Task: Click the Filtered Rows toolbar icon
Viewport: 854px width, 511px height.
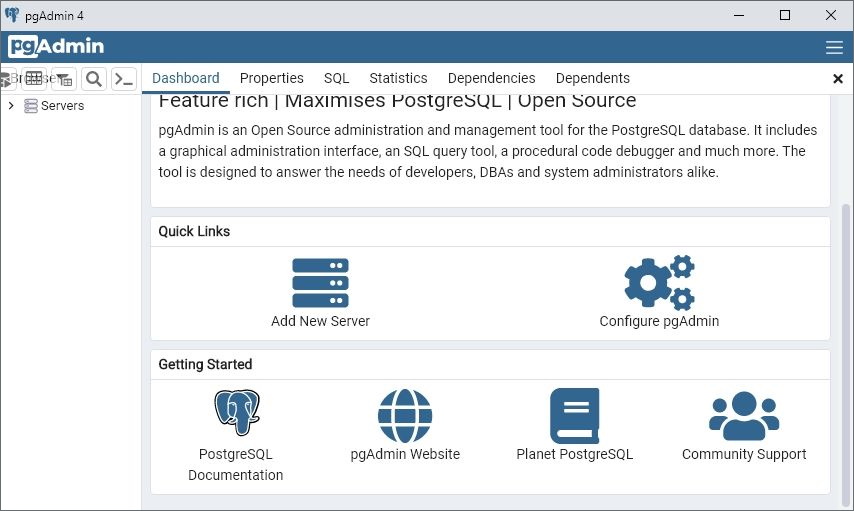Action: [63, 79]
